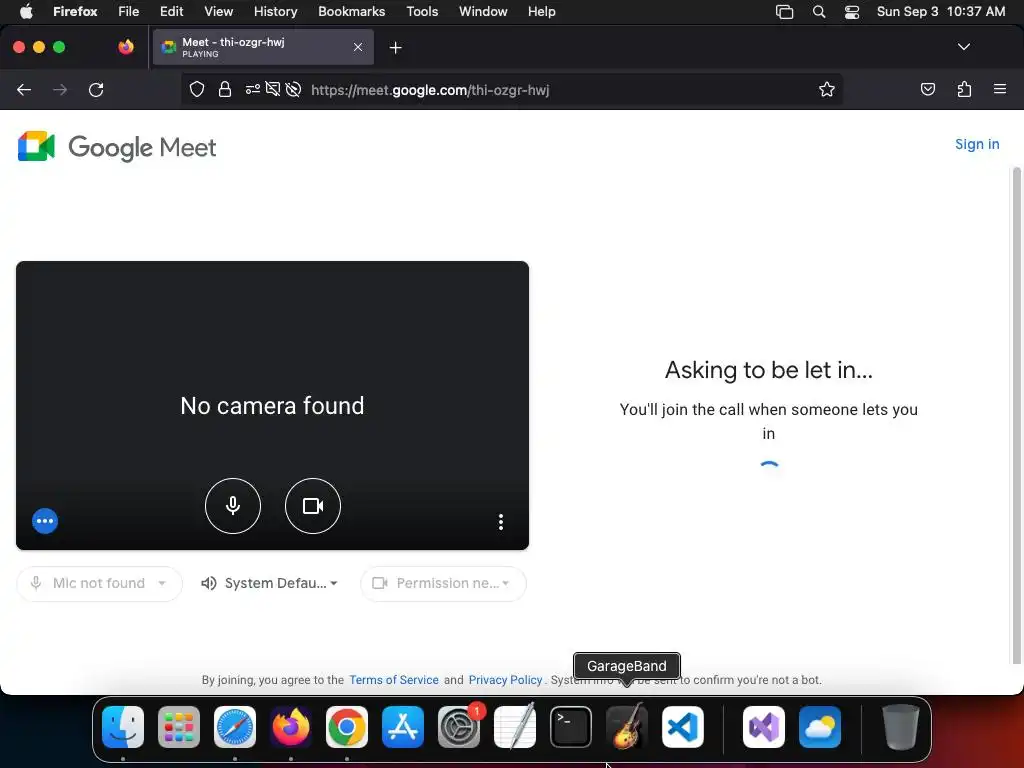Click the Sign in link
This screenshot has width=1024, height=768.
point(977,144)
